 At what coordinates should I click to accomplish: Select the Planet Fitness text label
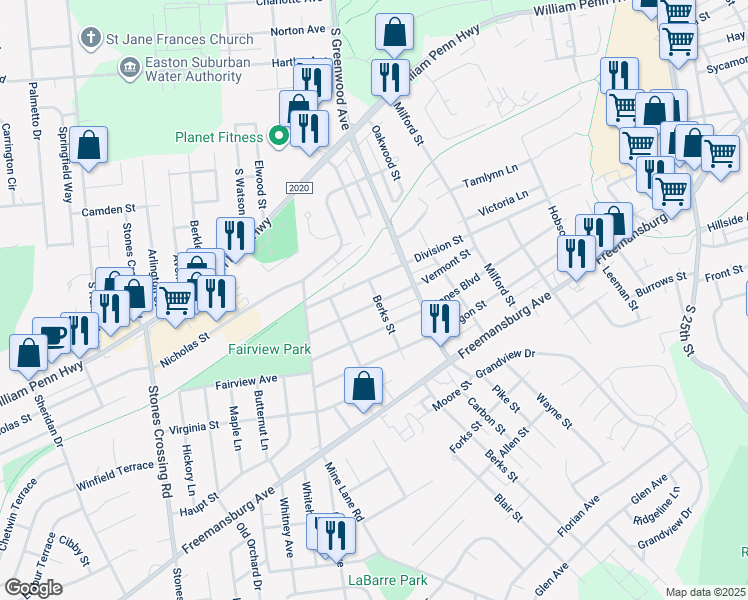(219, 137)
